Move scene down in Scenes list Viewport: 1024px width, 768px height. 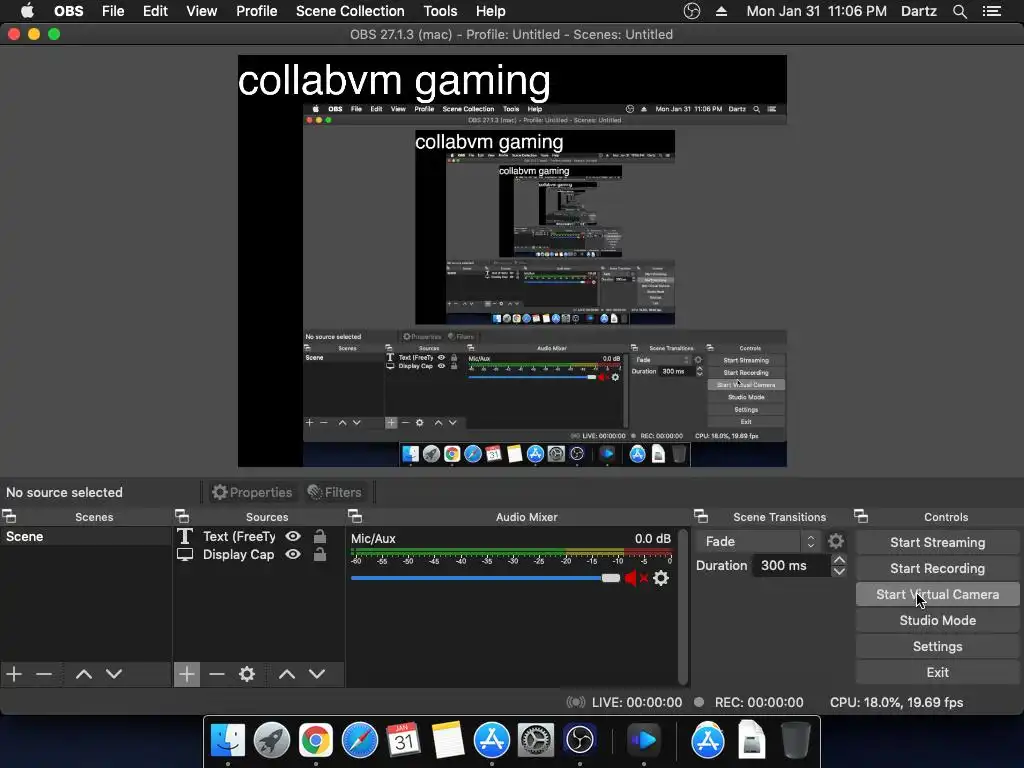point(114,674)
